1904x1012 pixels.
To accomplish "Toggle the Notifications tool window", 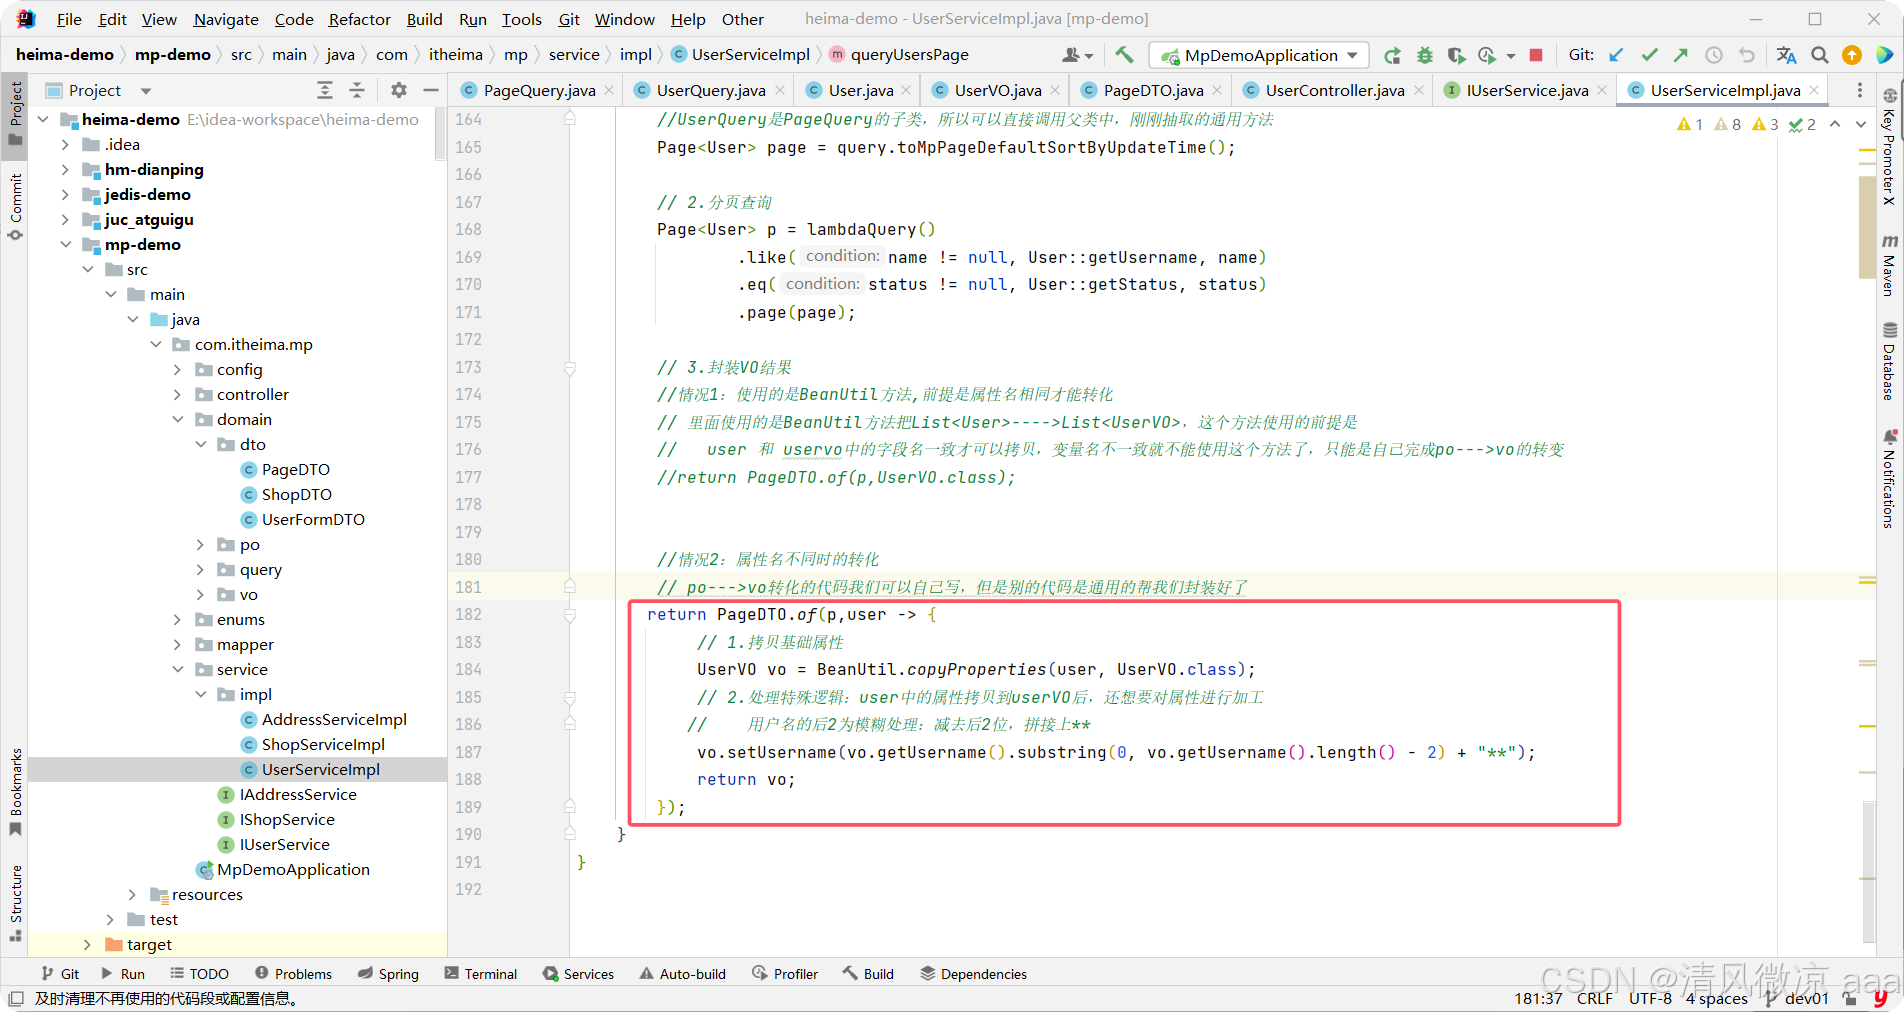I will point(1889,478).
